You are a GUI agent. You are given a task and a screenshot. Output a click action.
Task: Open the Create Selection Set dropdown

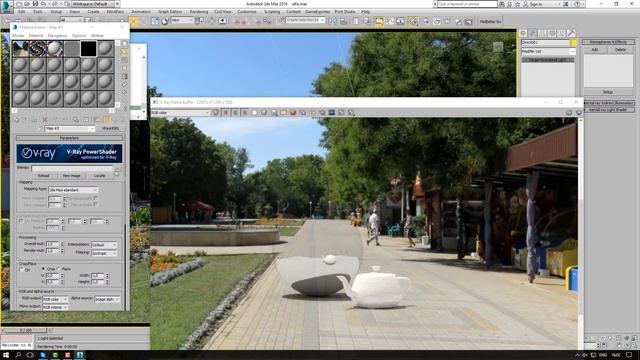305,20
